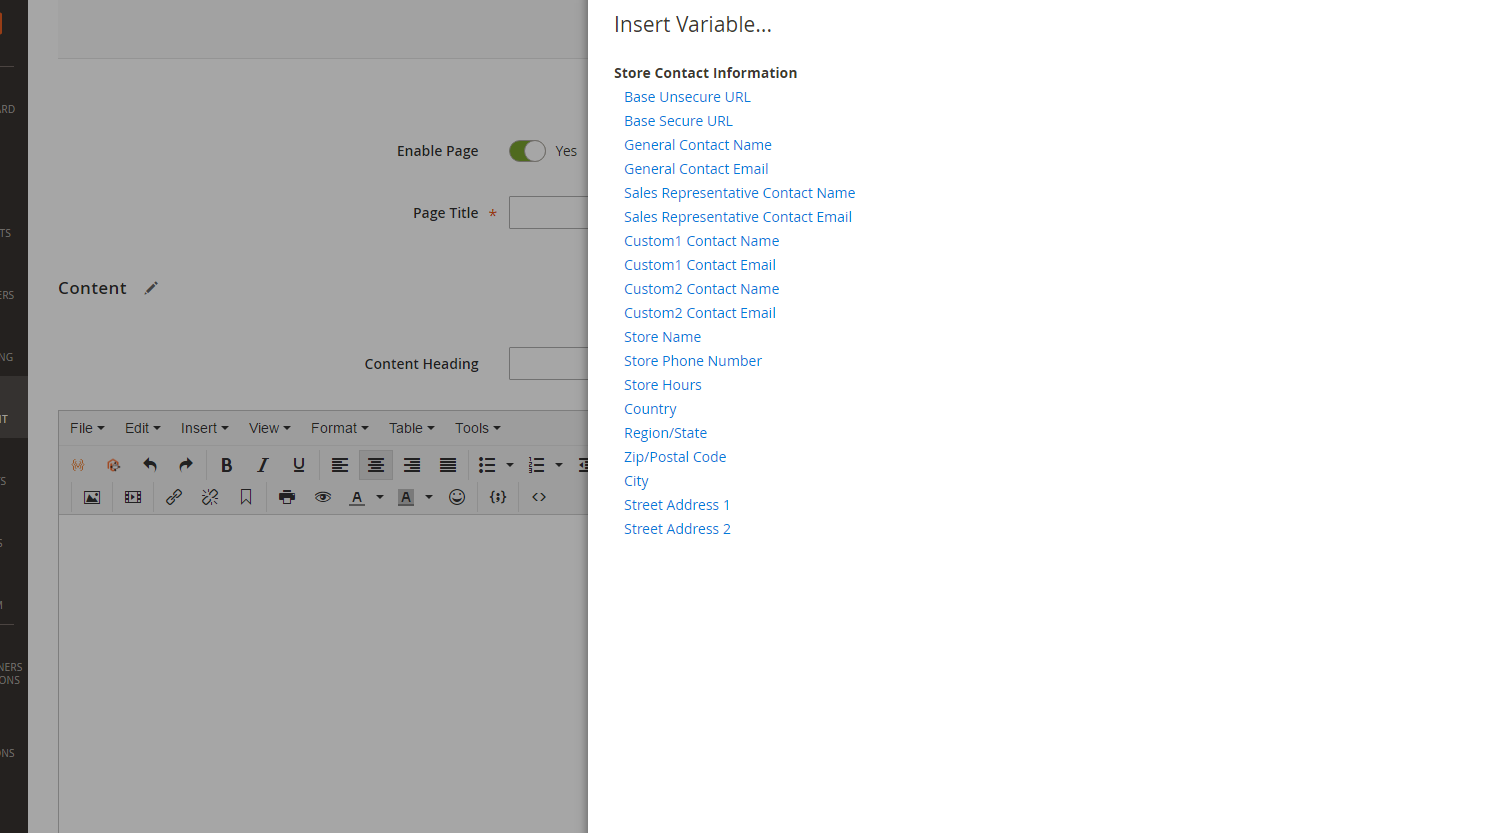Image resolution: width=1493 pixels, height=833 pixels.
Task: Insert the Custom2 Contact Email variable
Action: [700, 313]
